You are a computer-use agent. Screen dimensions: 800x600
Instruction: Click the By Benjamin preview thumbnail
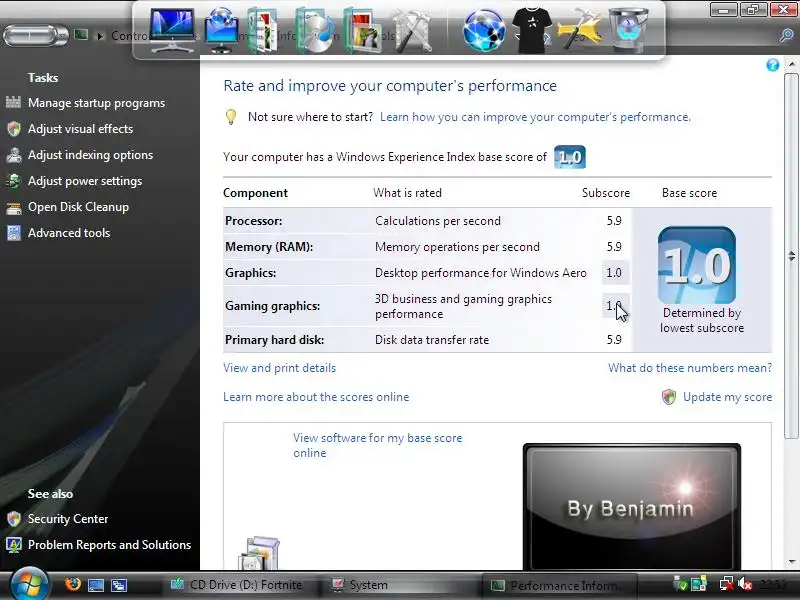coord(632,507)
